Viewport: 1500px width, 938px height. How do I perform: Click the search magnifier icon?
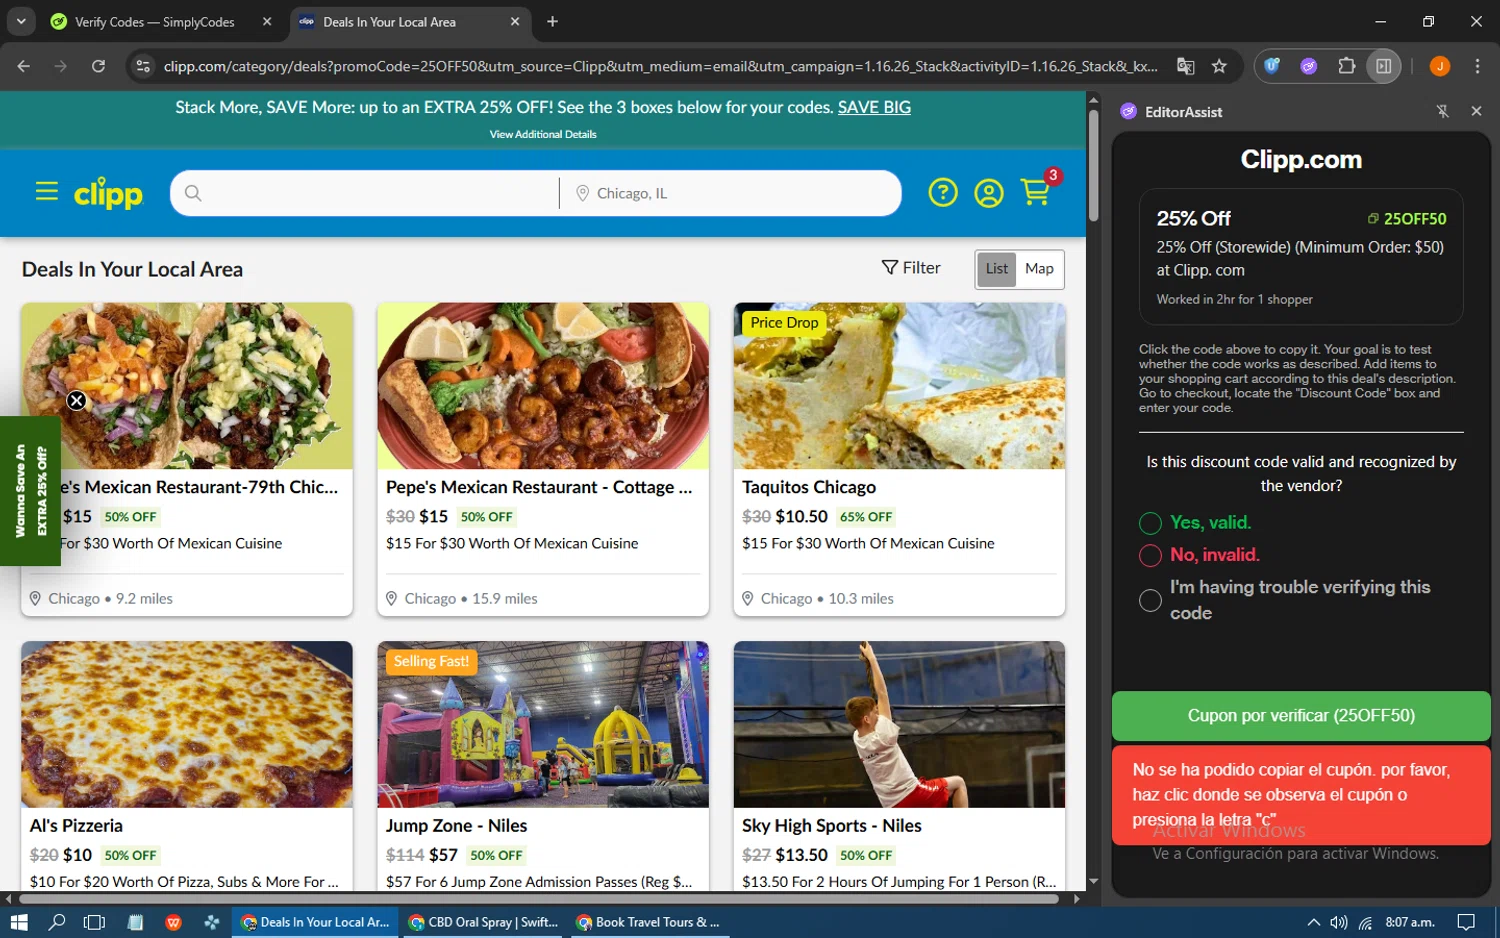click(193, 193)
